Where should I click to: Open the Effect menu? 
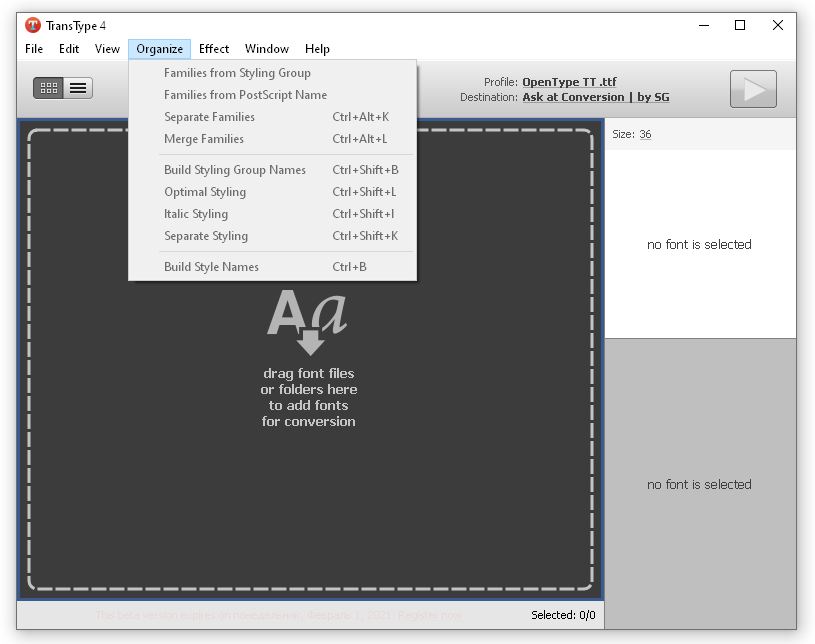pos(214,49)
